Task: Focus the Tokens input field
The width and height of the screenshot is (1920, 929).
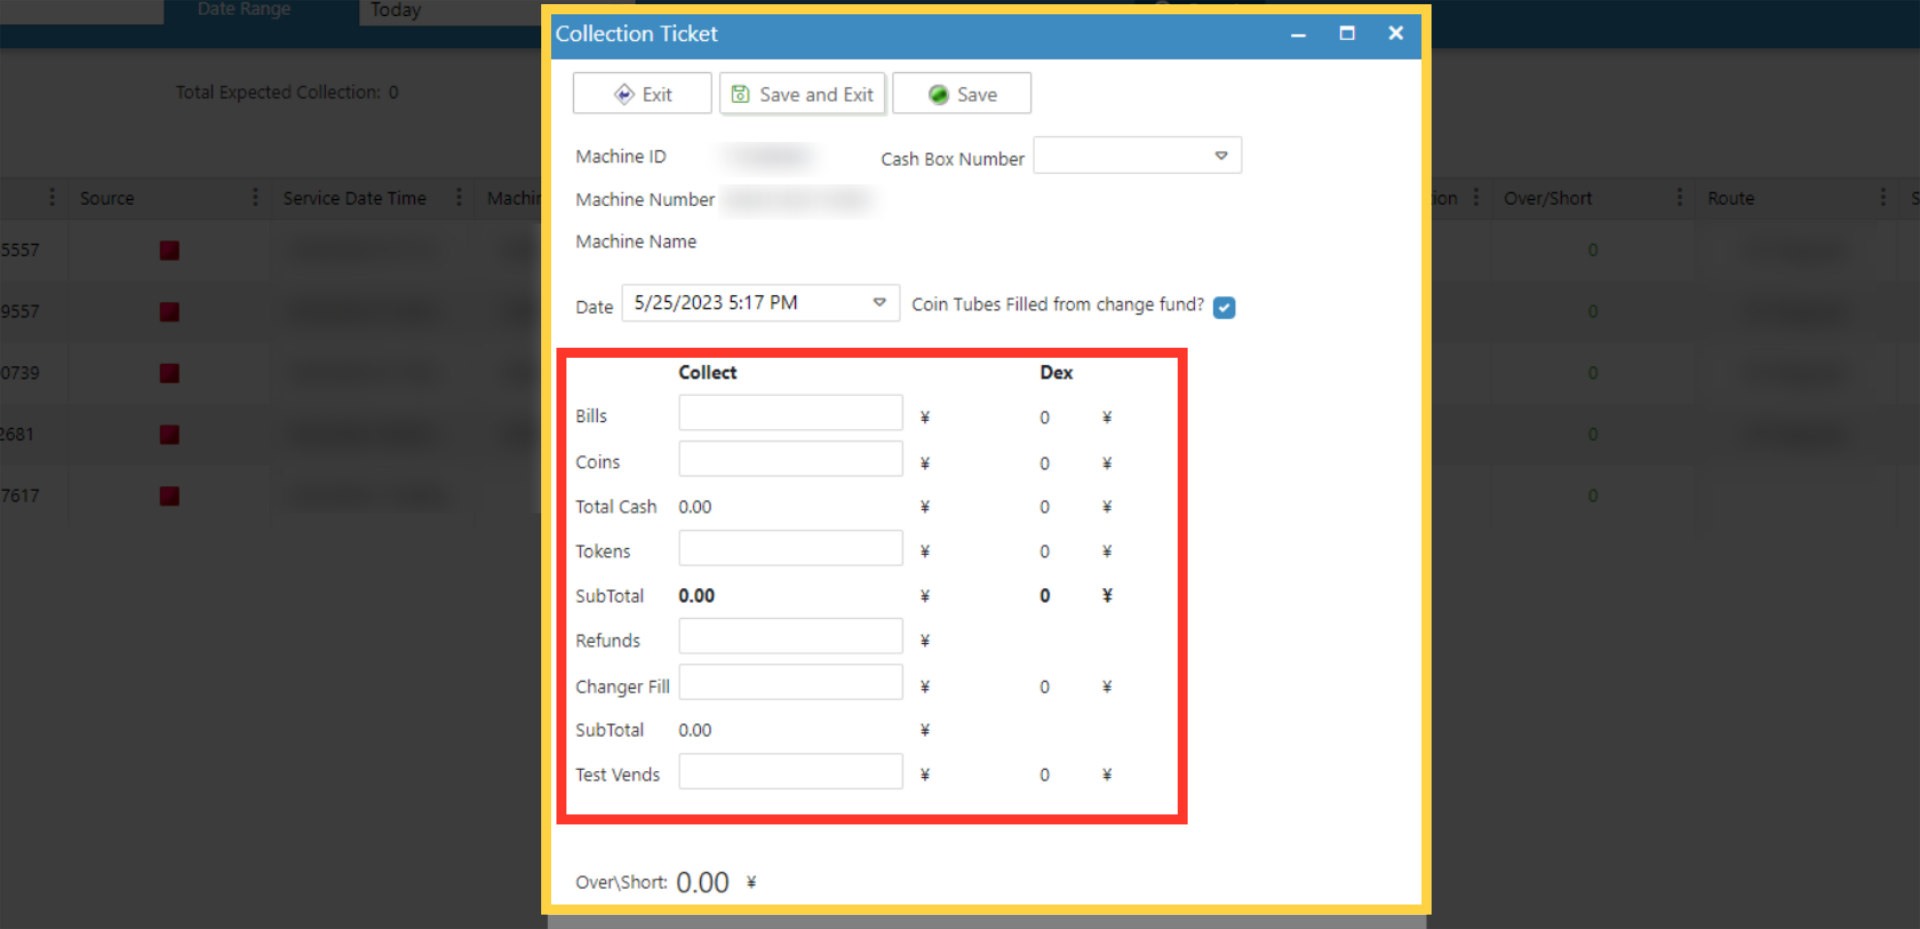Action: [790, 549]
